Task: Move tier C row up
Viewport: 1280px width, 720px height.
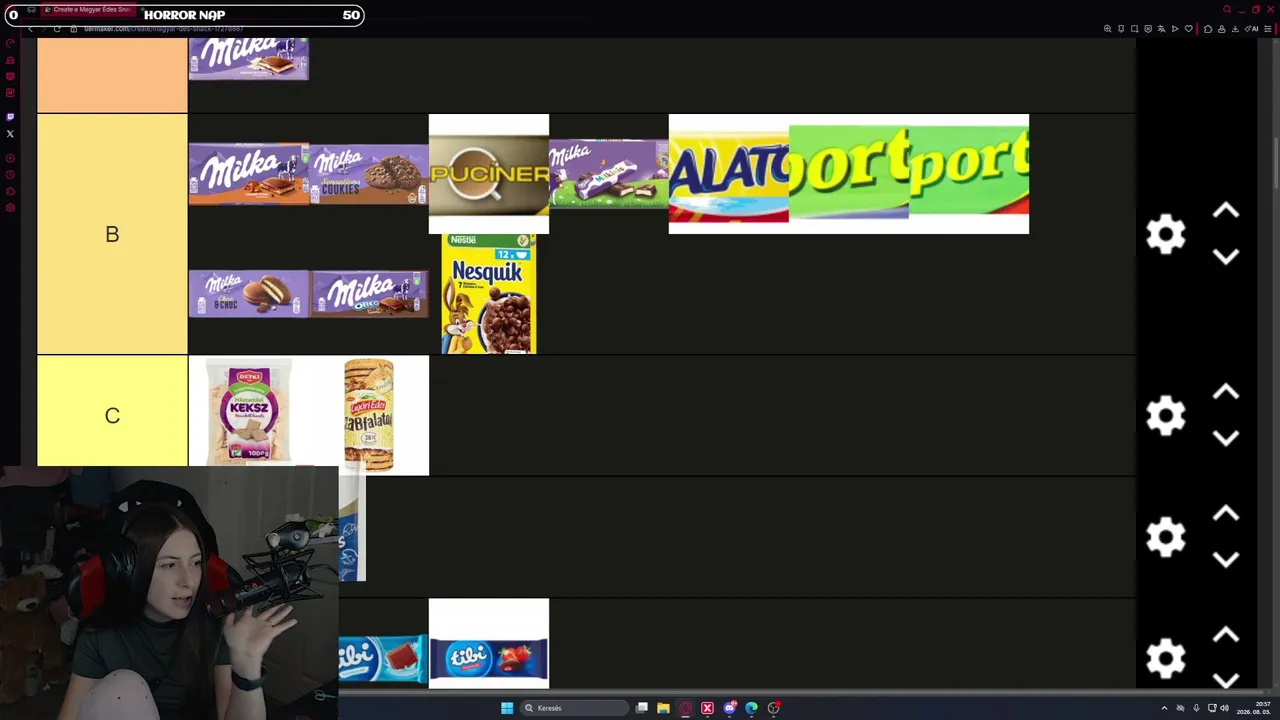Action: pos(1226,393)
